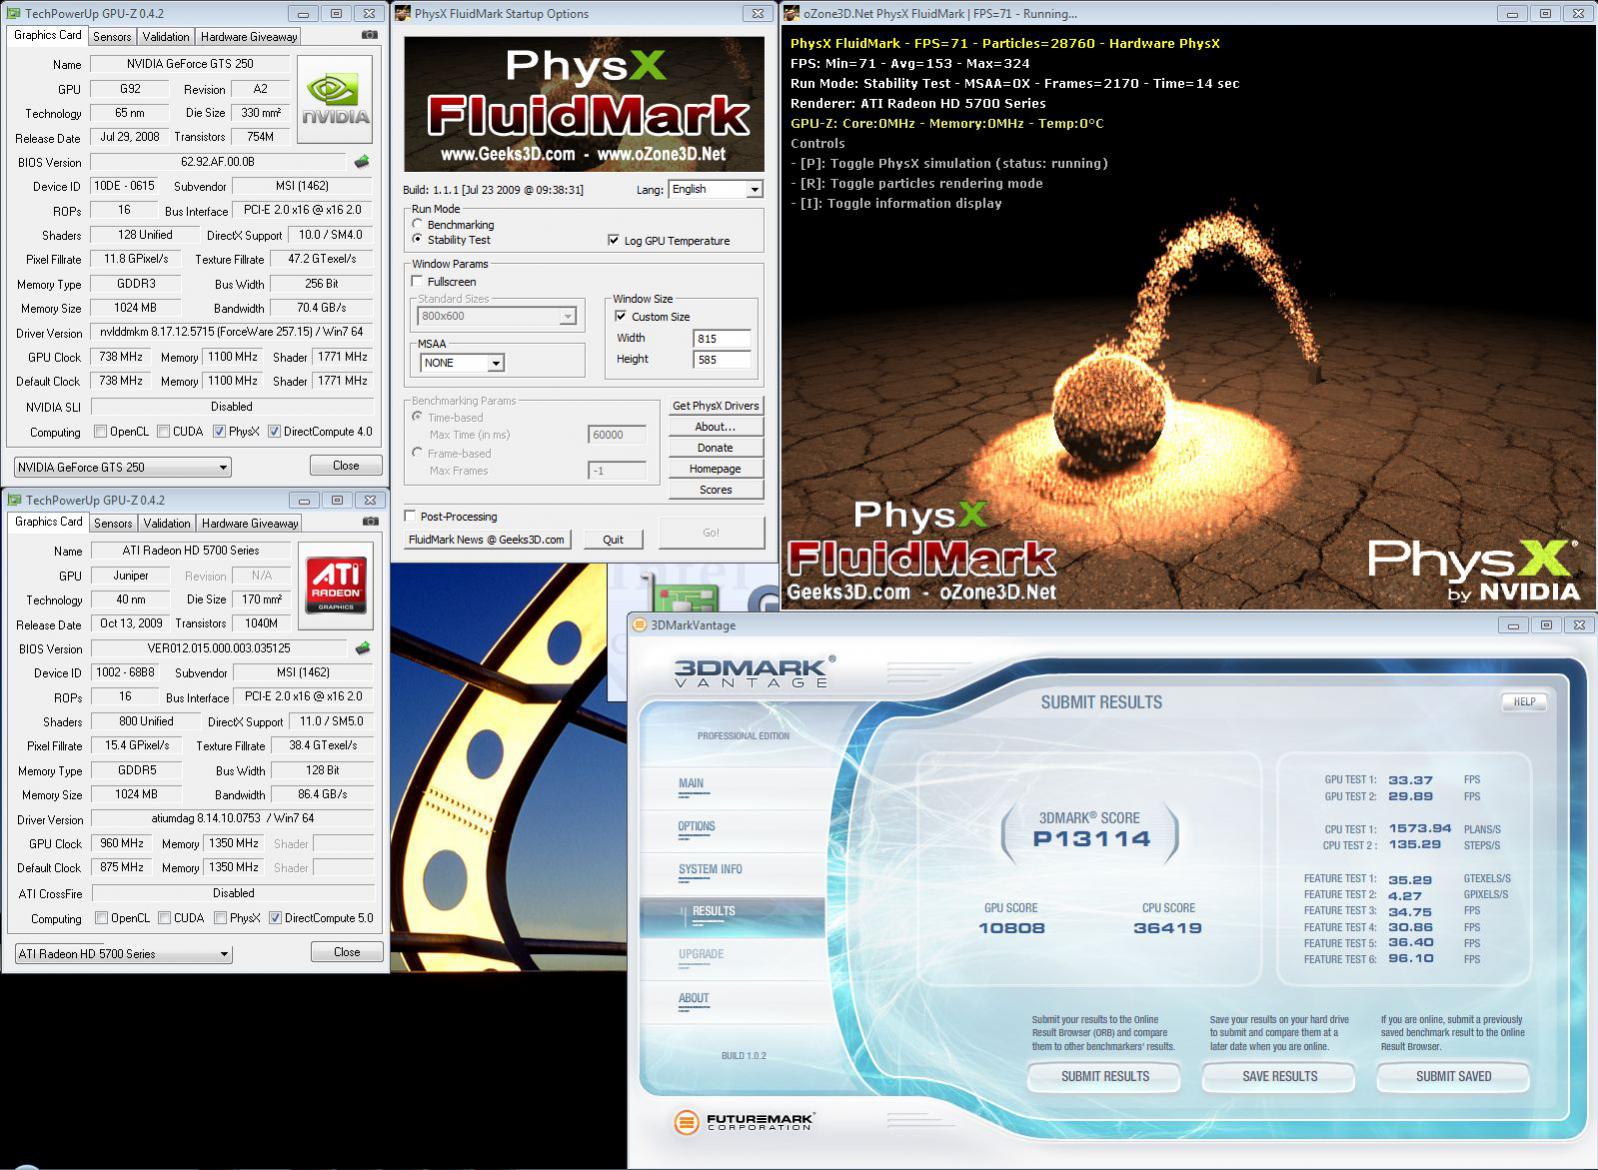Click the GPU-Z title bar icon of the NVIDIA window
This screenshot has height=1170, width=1598.
click(x=14, y=13)
